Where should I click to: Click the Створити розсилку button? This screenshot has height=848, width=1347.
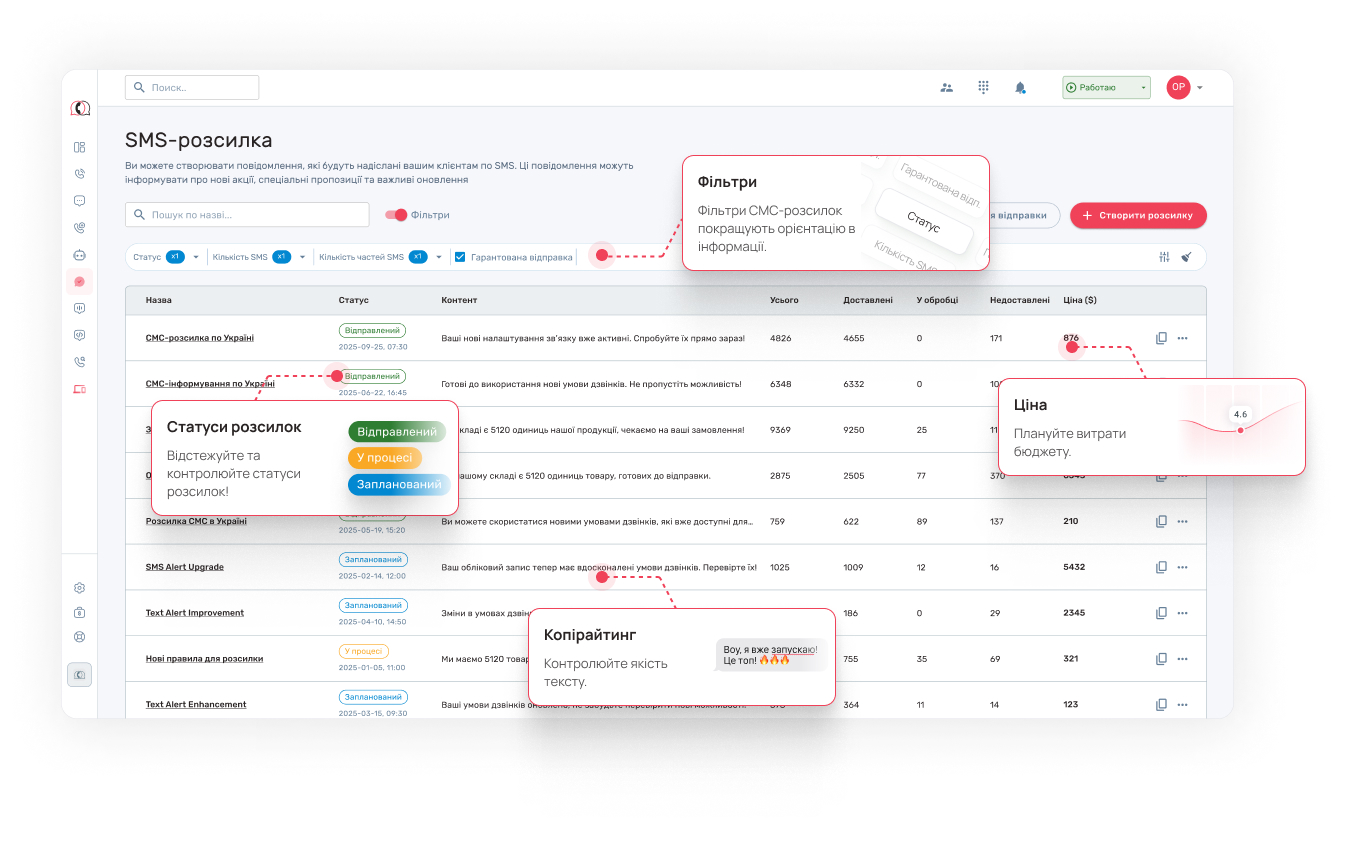[1138, 215]
